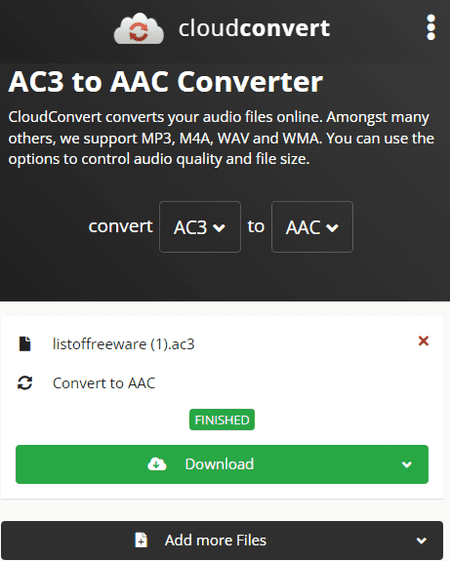Click the cloud download icon
Viewport: 450px width, 561px height.
157,464
